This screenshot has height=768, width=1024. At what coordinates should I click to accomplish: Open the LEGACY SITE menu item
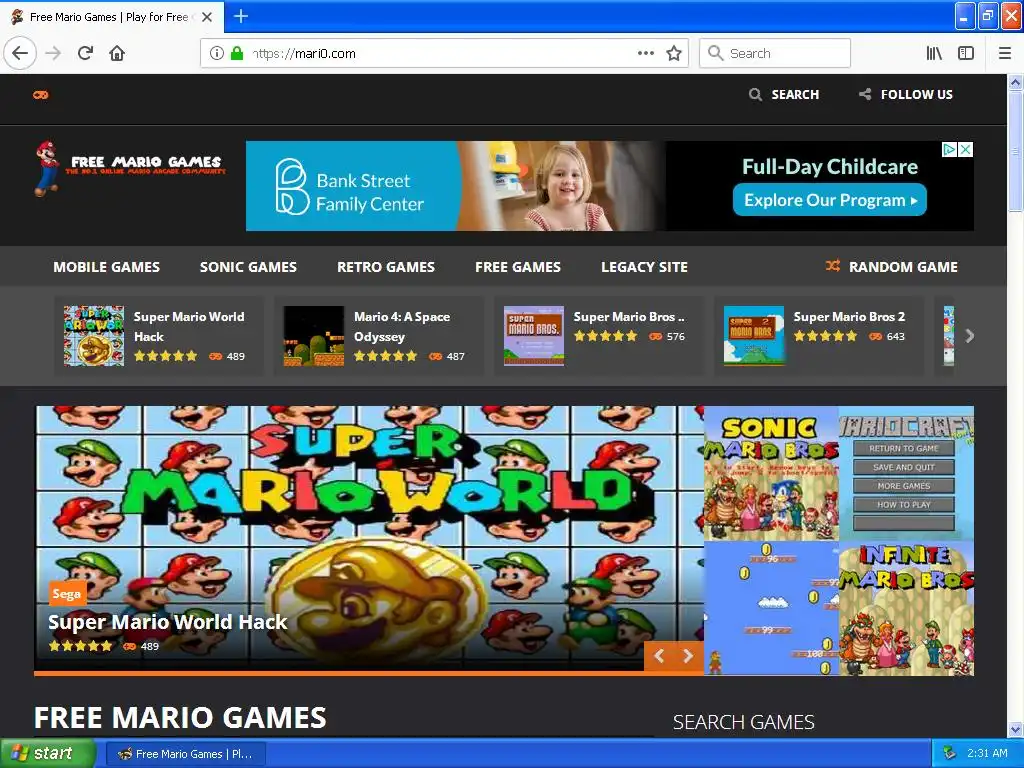pos(645,266)
